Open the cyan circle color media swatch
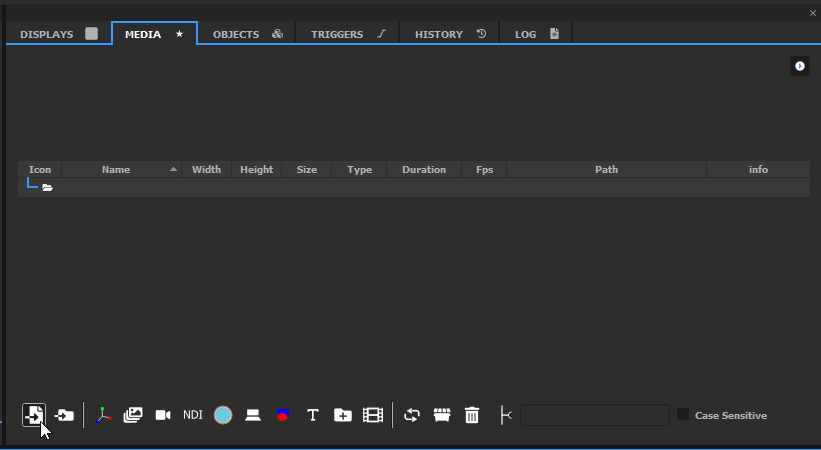821x450 pixels. click(x=223, y=415)
